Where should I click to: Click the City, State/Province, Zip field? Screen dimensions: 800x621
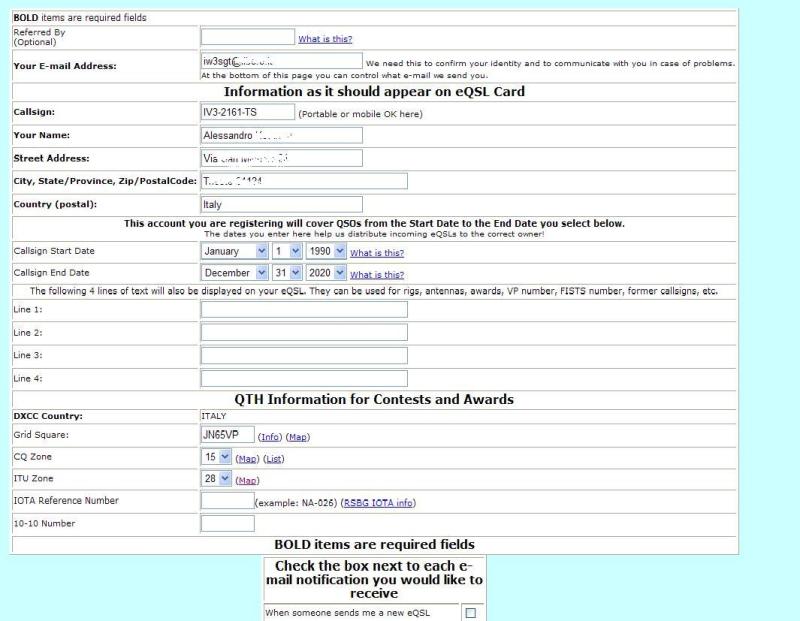tap(304, 181)
